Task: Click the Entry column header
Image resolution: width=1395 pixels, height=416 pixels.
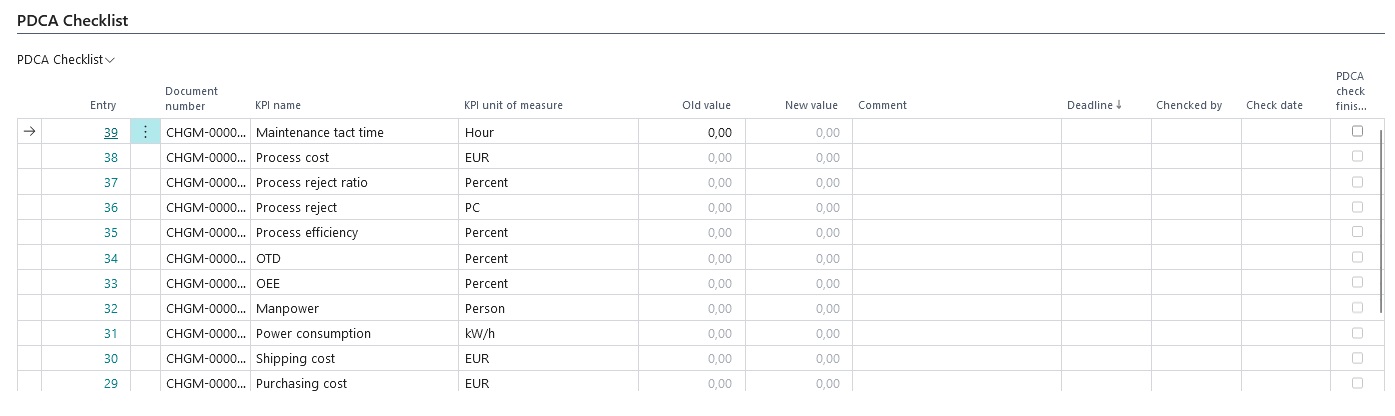Action: pos(103,105)
